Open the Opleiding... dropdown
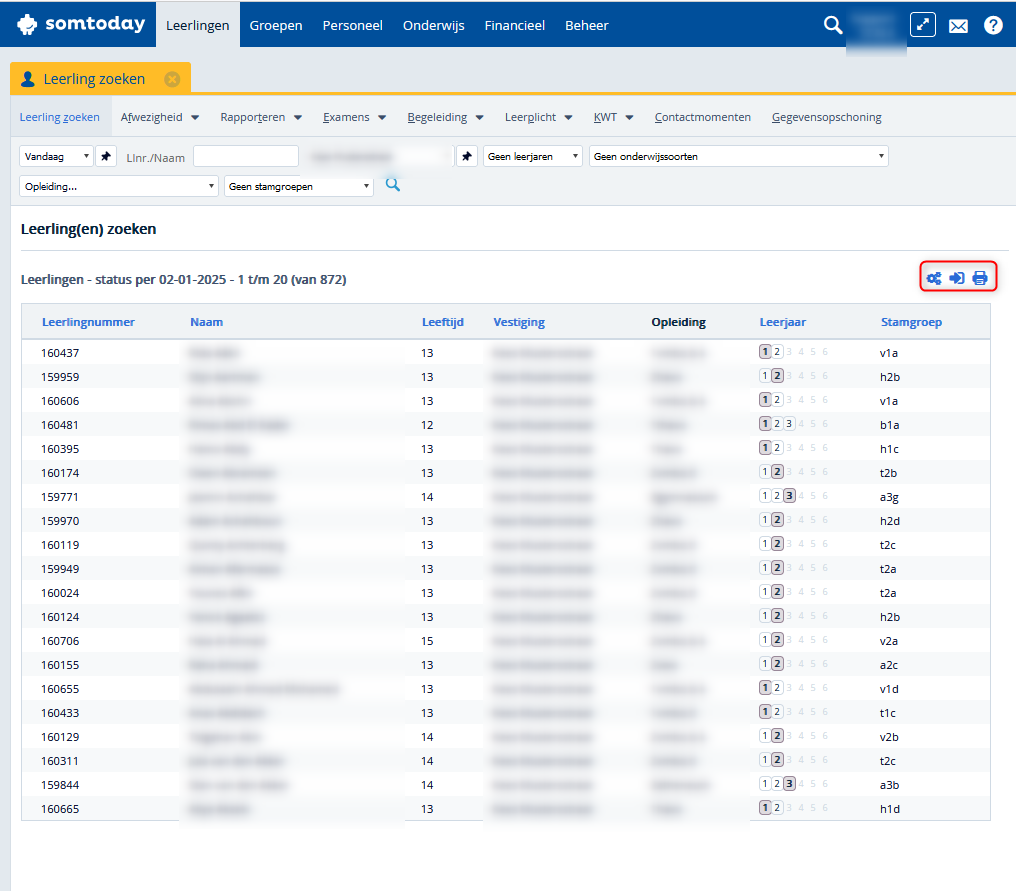The width and height of the screenshot is (1016, 891). [x=119, y=186]
